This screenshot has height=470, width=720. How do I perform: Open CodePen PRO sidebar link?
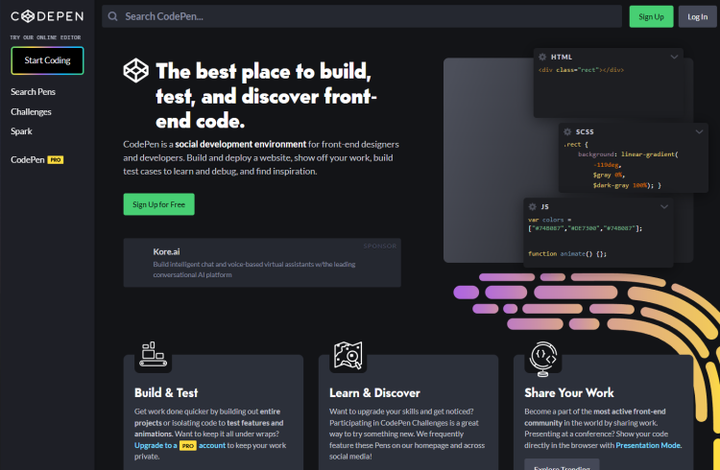(x=37, y=160)
